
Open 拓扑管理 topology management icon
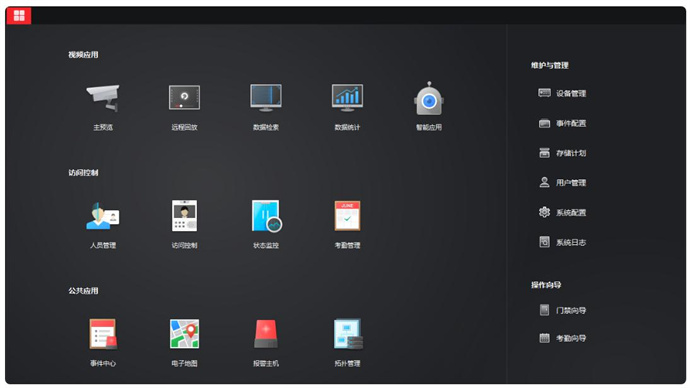pyautogui.click(x=348, y=334)
